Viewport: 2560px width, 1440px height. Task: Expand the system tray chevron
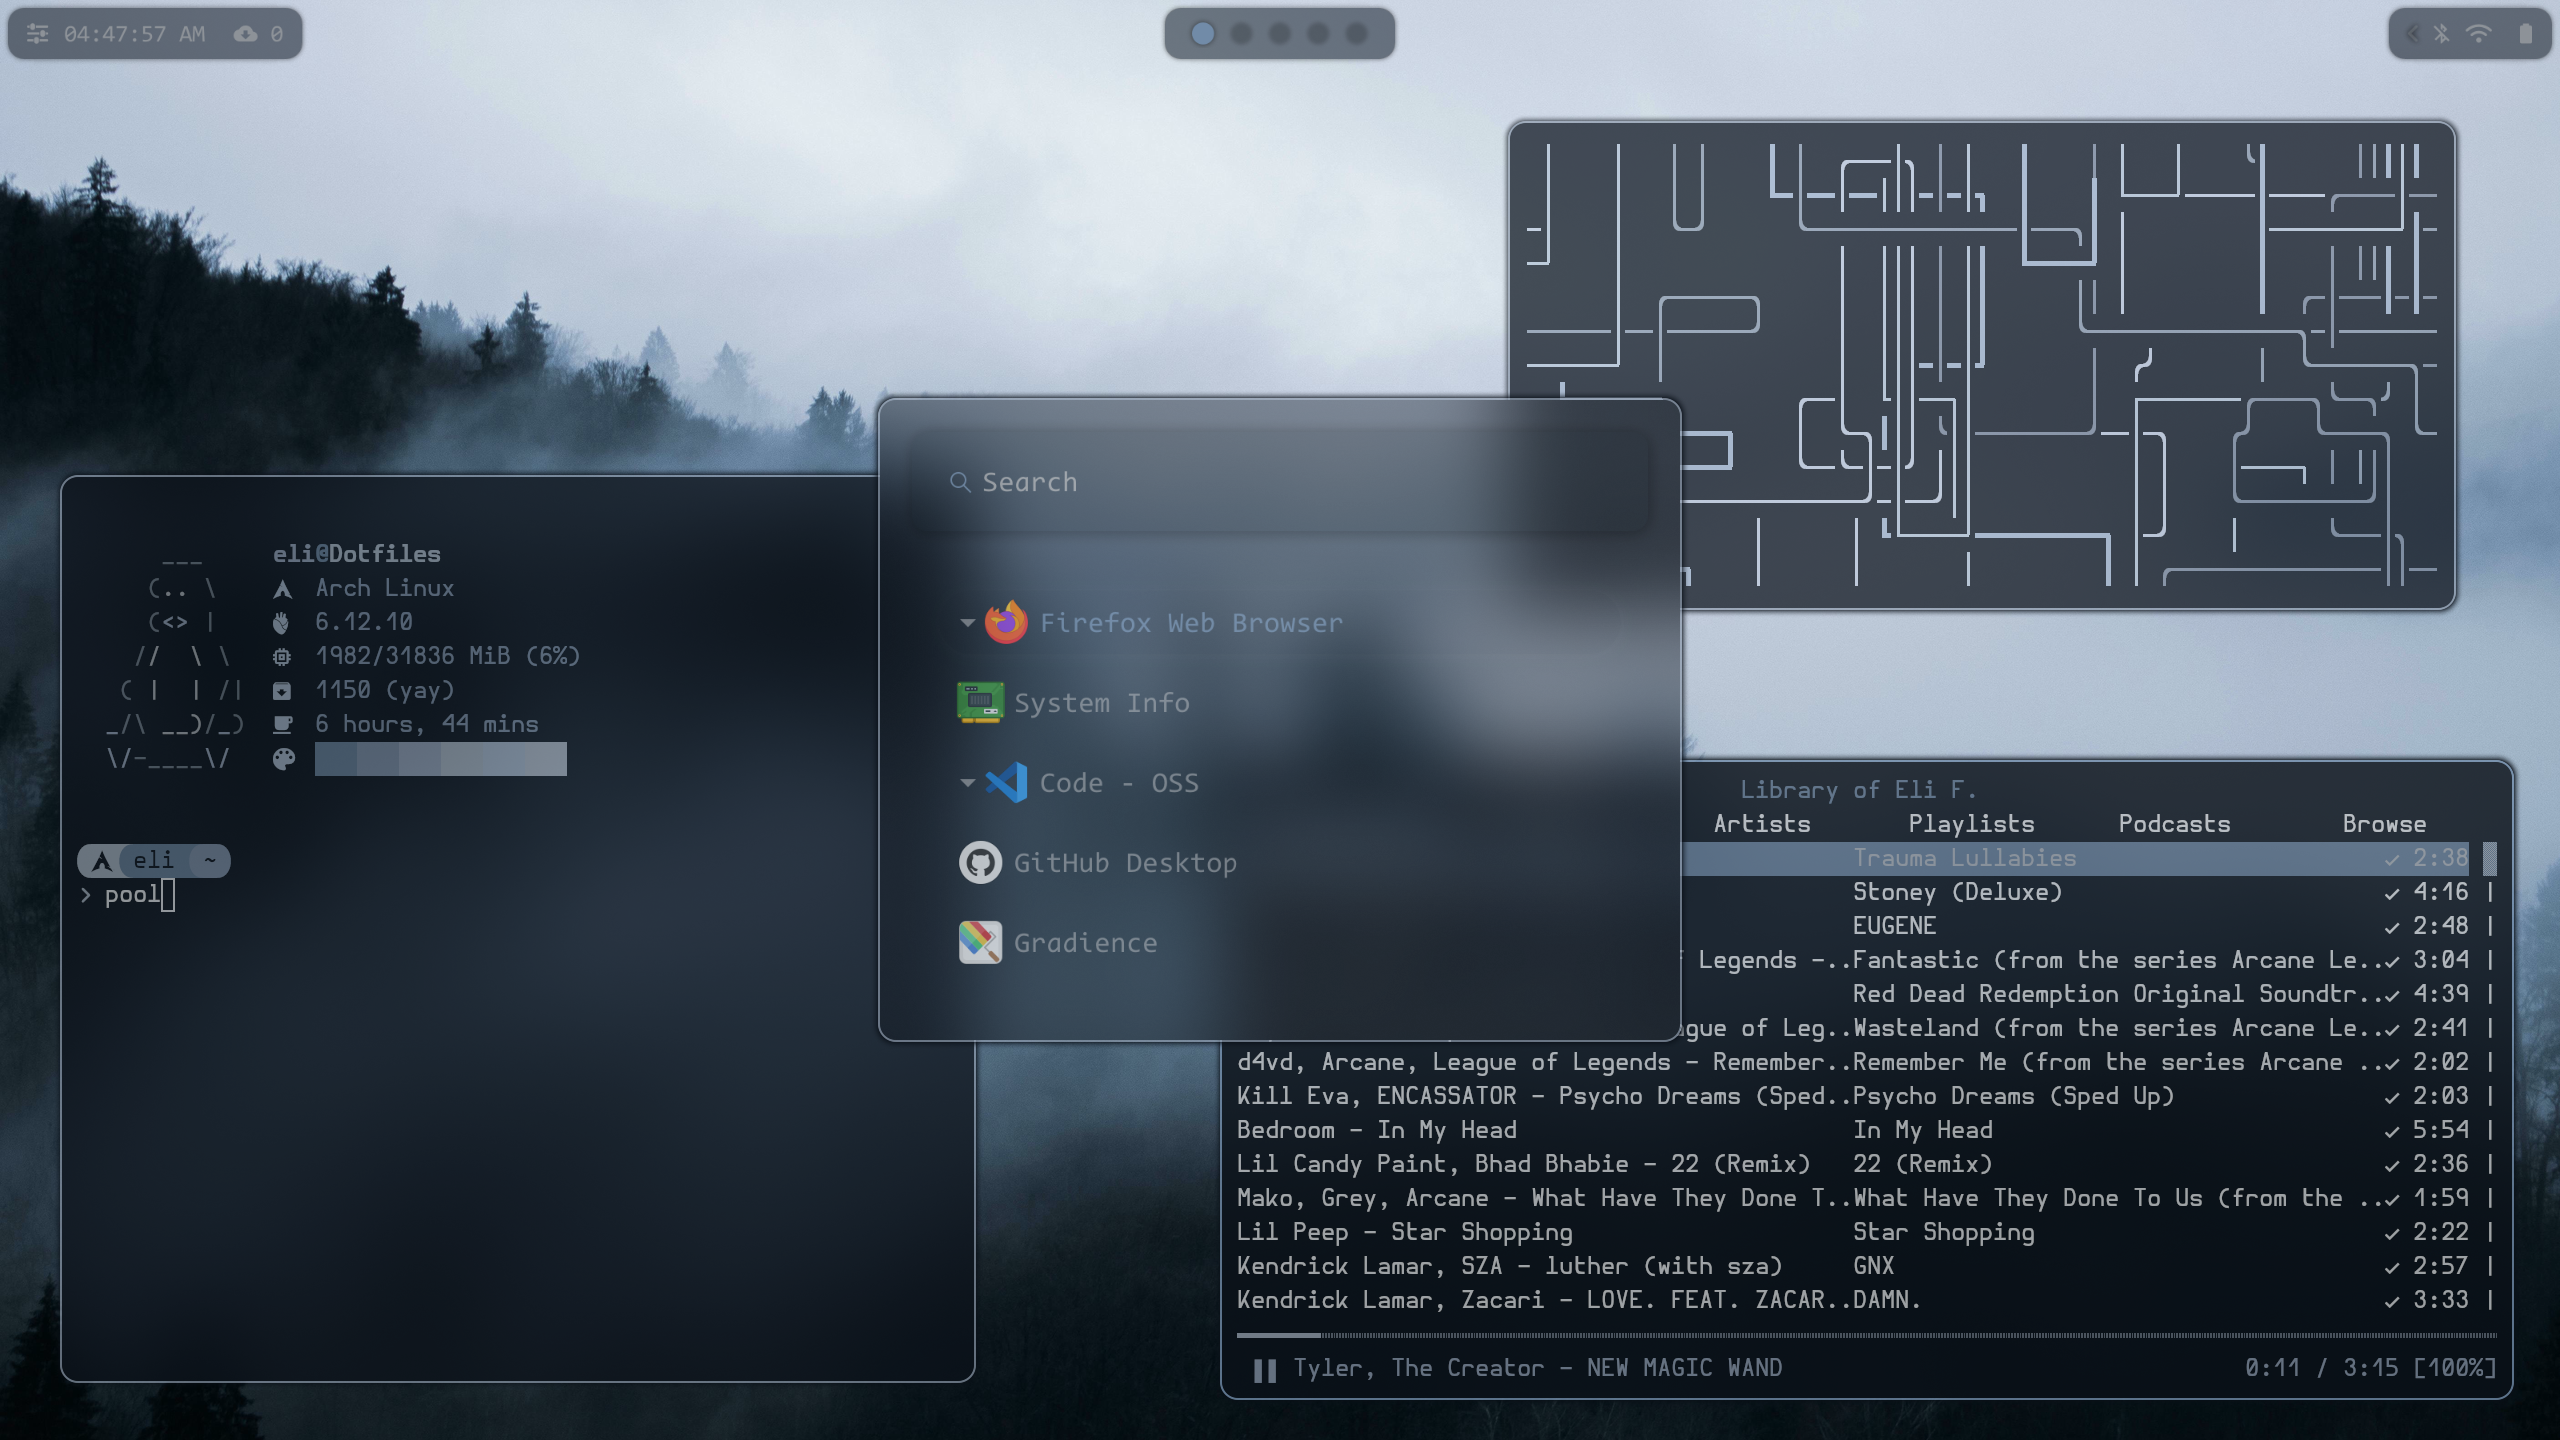pos(2412,34)
